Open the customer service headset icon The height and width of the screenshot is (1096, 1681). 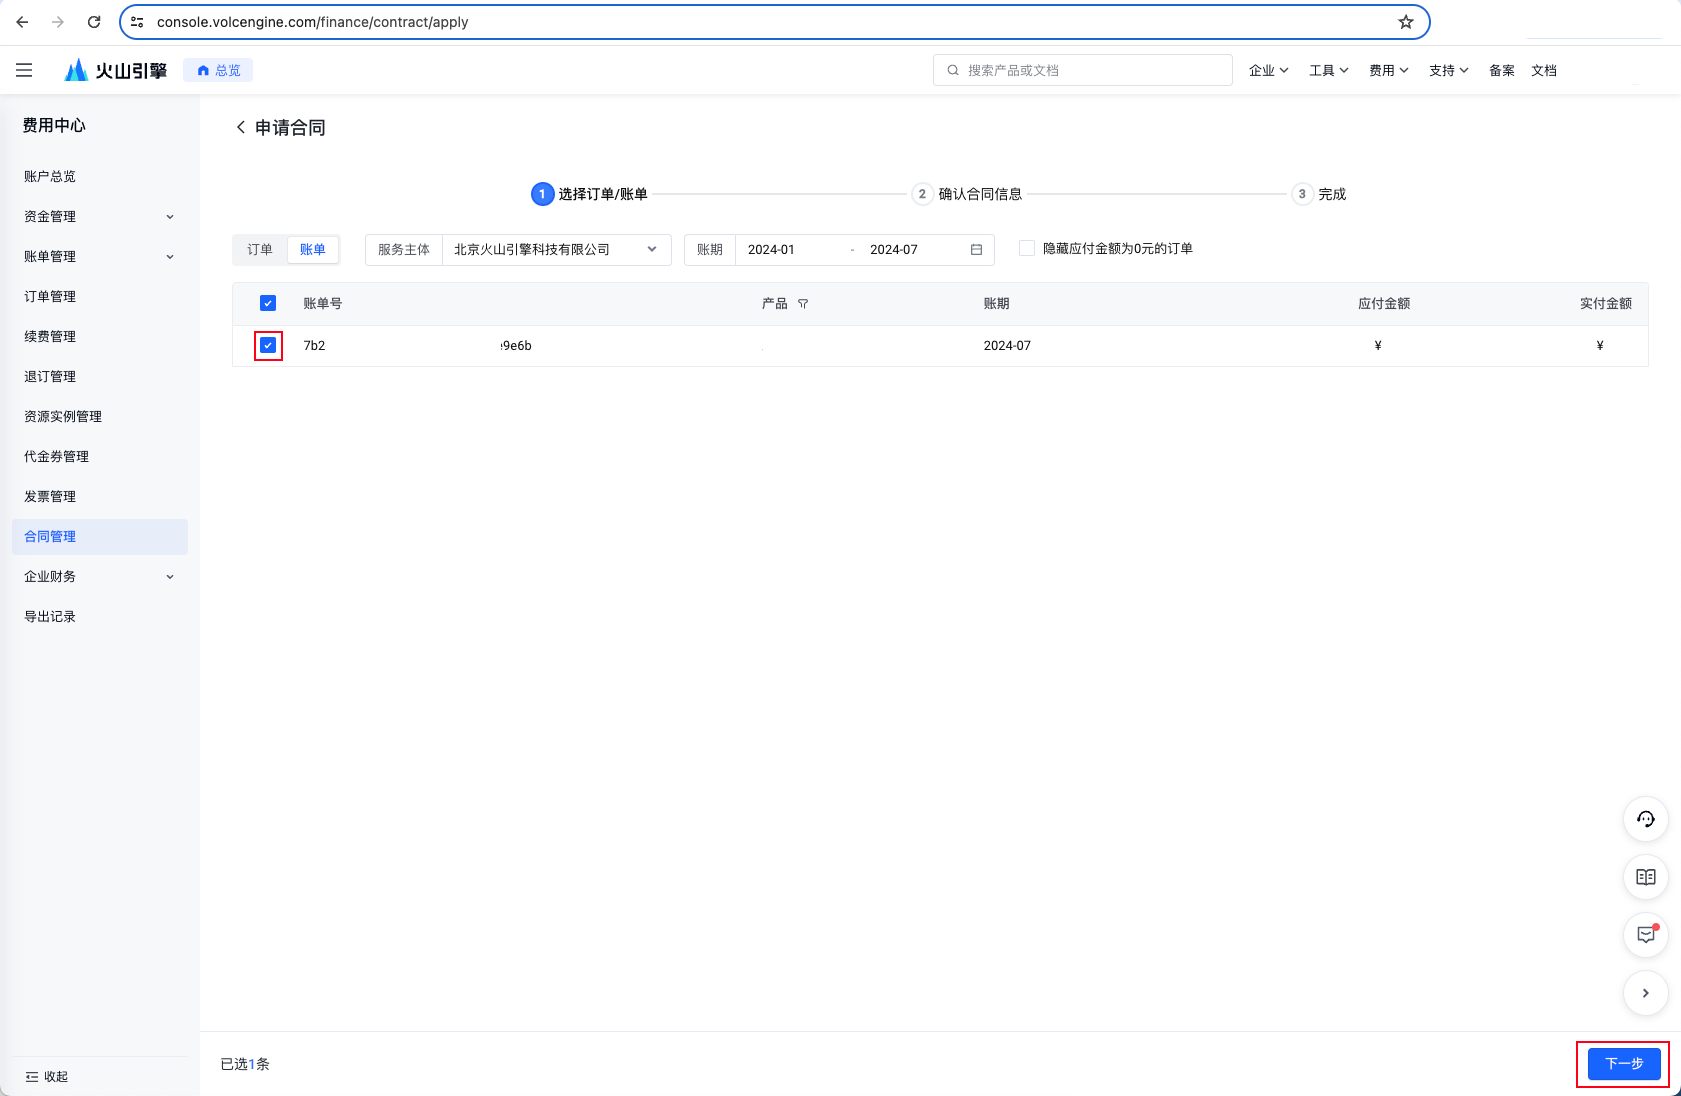pos(1645,819)
